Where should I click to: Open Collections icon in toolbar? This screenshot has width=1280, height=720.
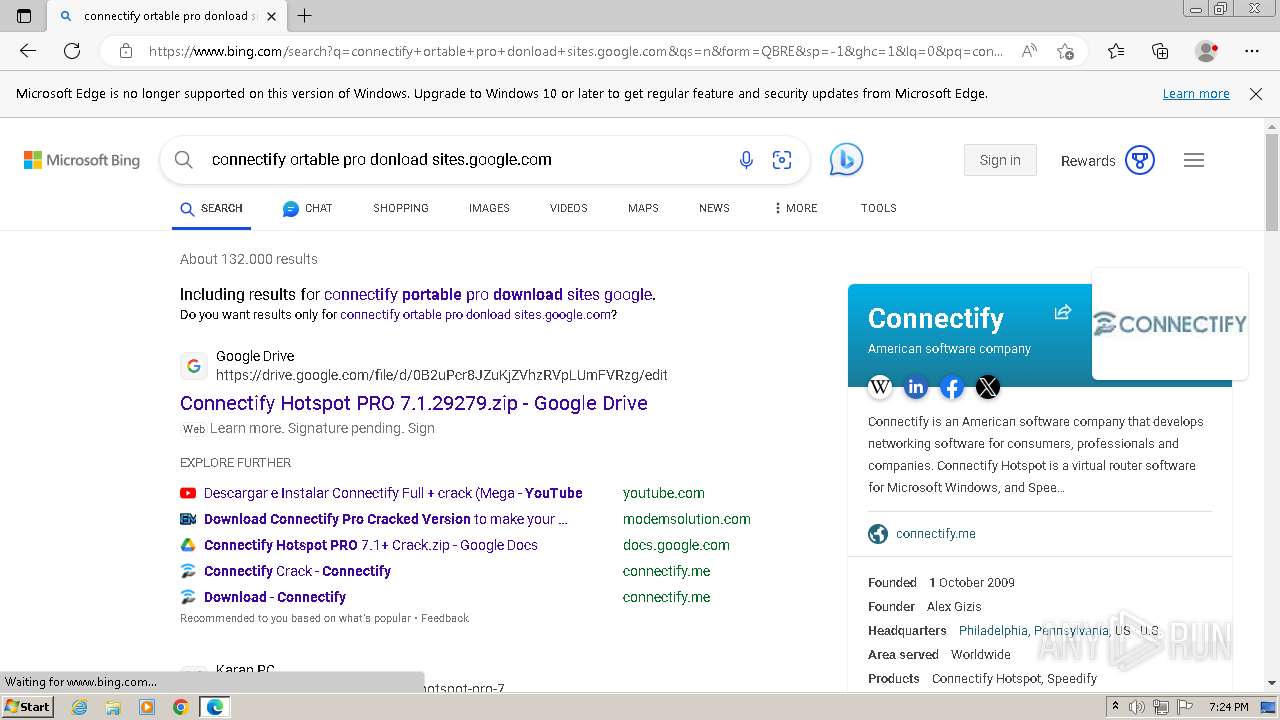click(x=1160, y=51)
